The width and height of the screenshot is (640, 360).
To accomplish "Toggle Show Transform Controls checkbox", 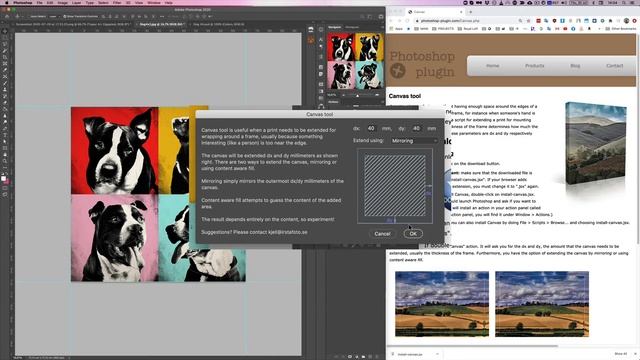I will pyautogui.click(x=65, y=16).
